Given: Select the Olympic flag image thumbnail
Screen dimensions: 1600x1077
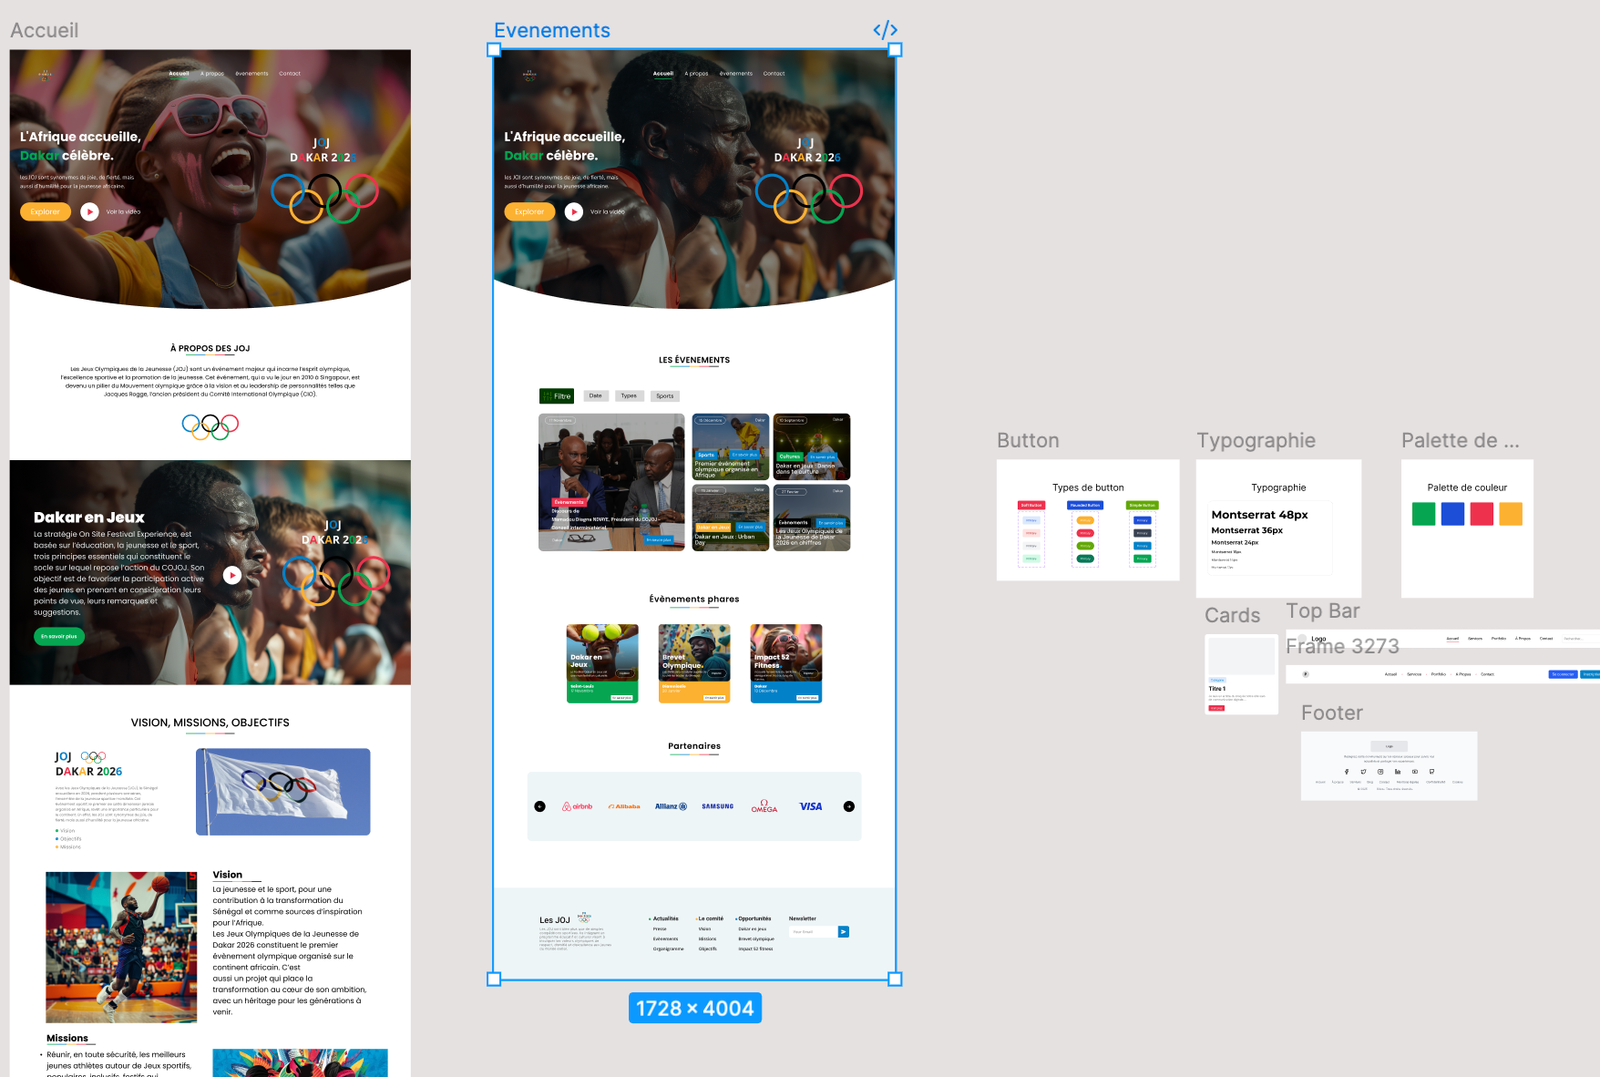Looking at the screenshot, I should (x=283, y=792).
